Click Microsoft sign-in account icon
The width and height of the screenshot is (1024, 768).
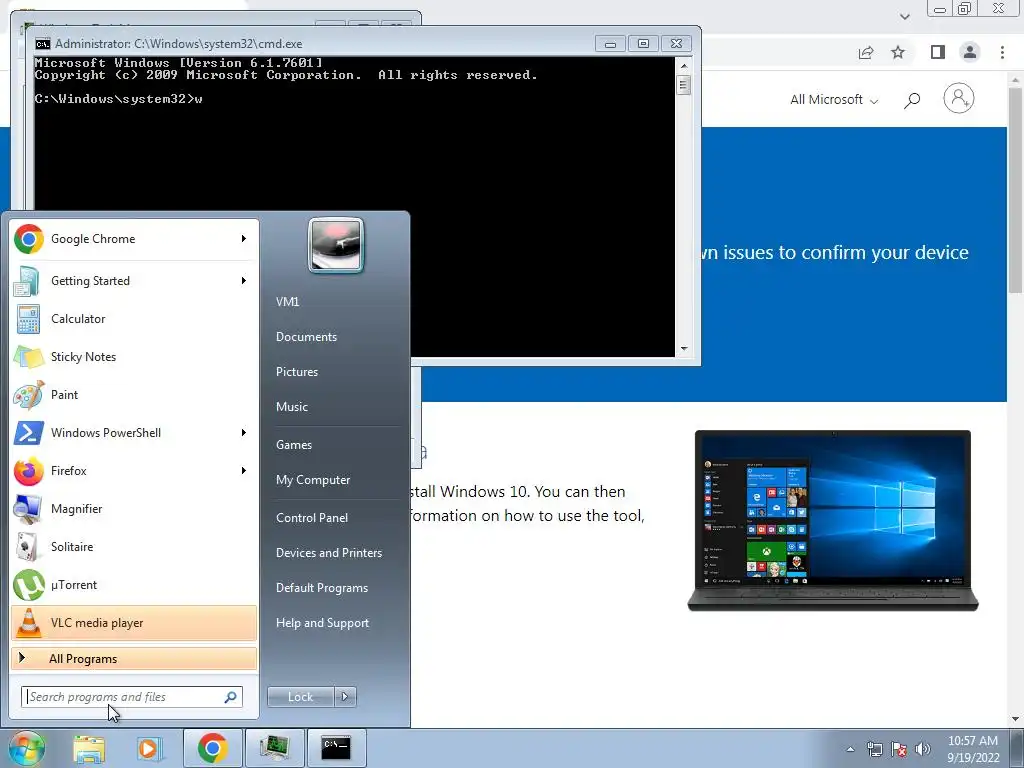[x=959, y=99]
